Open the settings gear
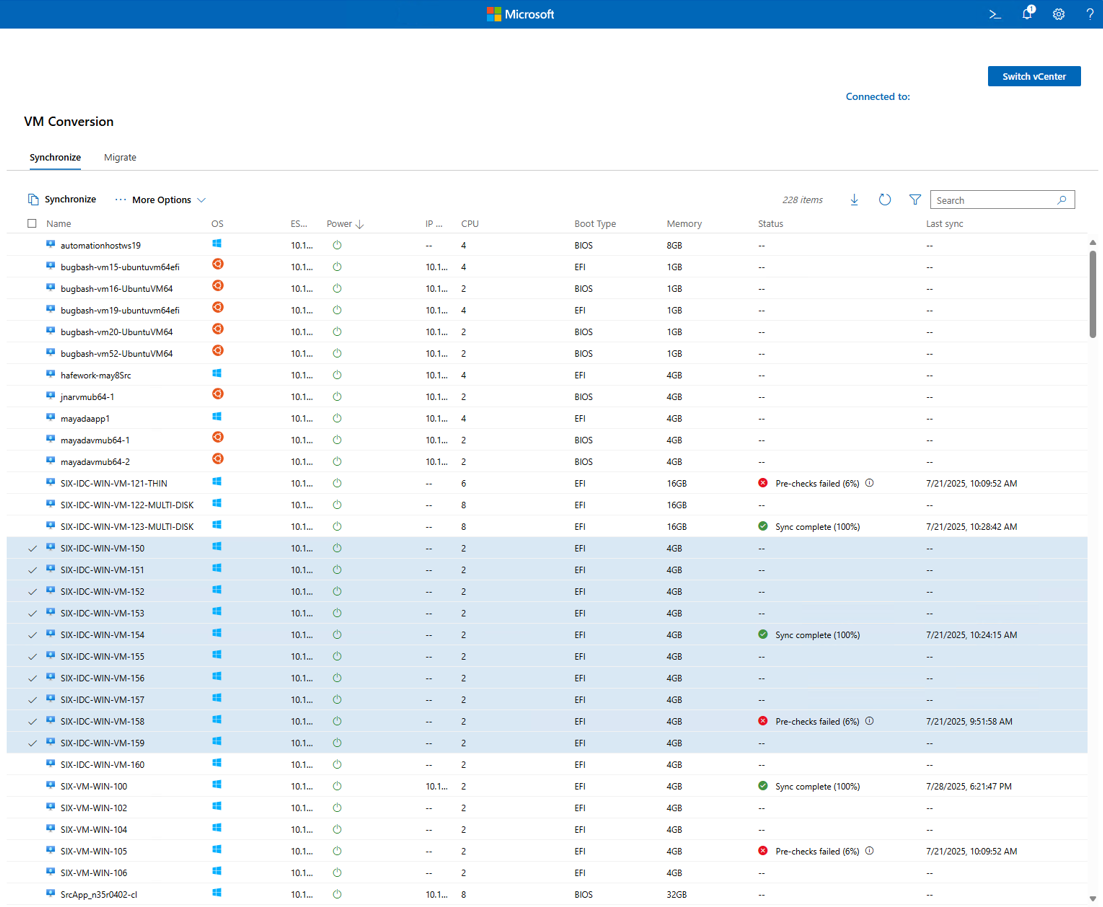This screenshot has width=1103, height=907. 1059,14
